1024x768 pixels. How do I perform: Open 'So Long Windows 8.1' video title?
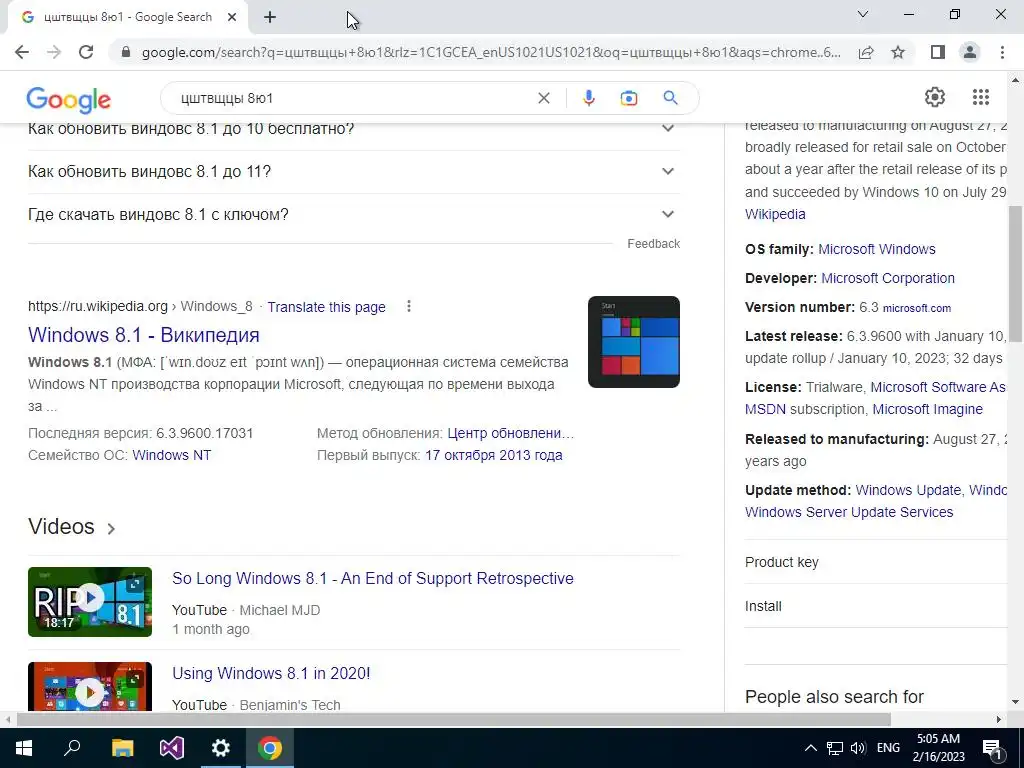(x=373, y=579)
